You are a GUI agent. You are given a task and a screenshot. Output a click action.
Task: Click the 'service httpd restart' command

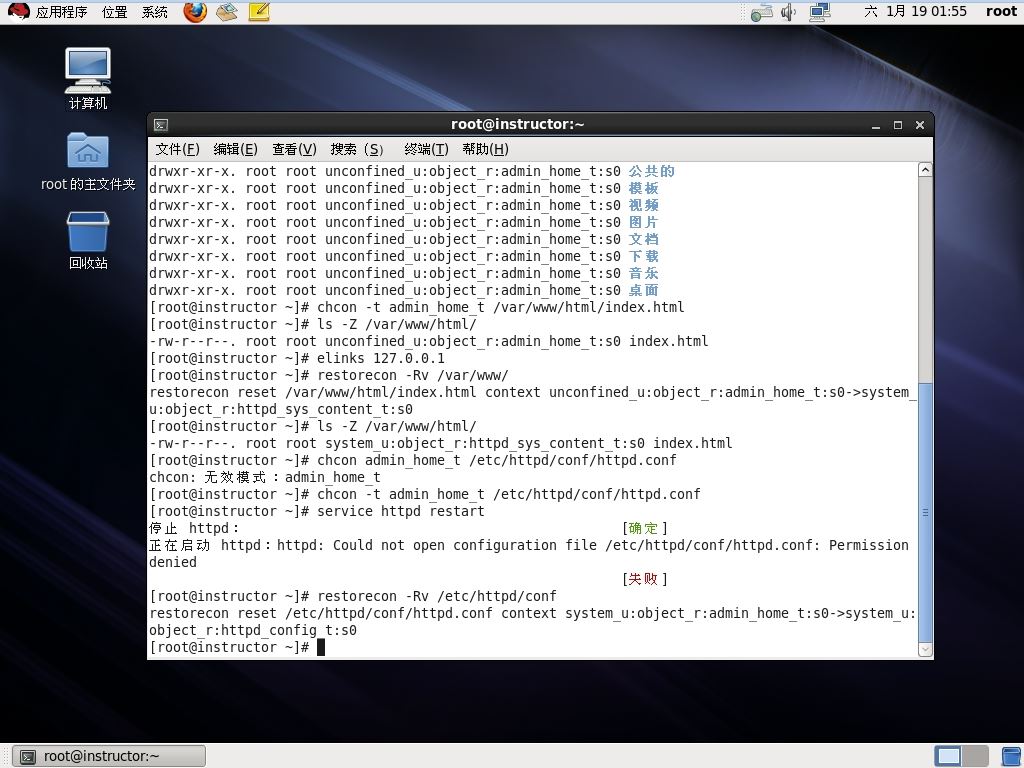401,511
